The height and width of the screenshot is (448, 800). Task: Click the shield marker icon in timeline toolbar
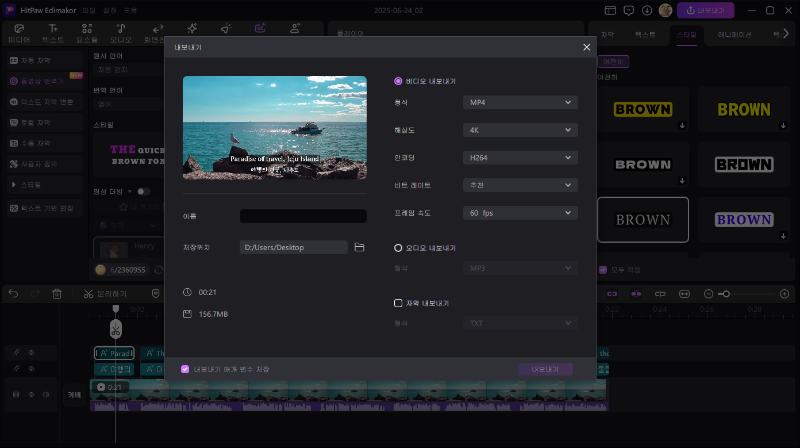[x=156, y=293]
